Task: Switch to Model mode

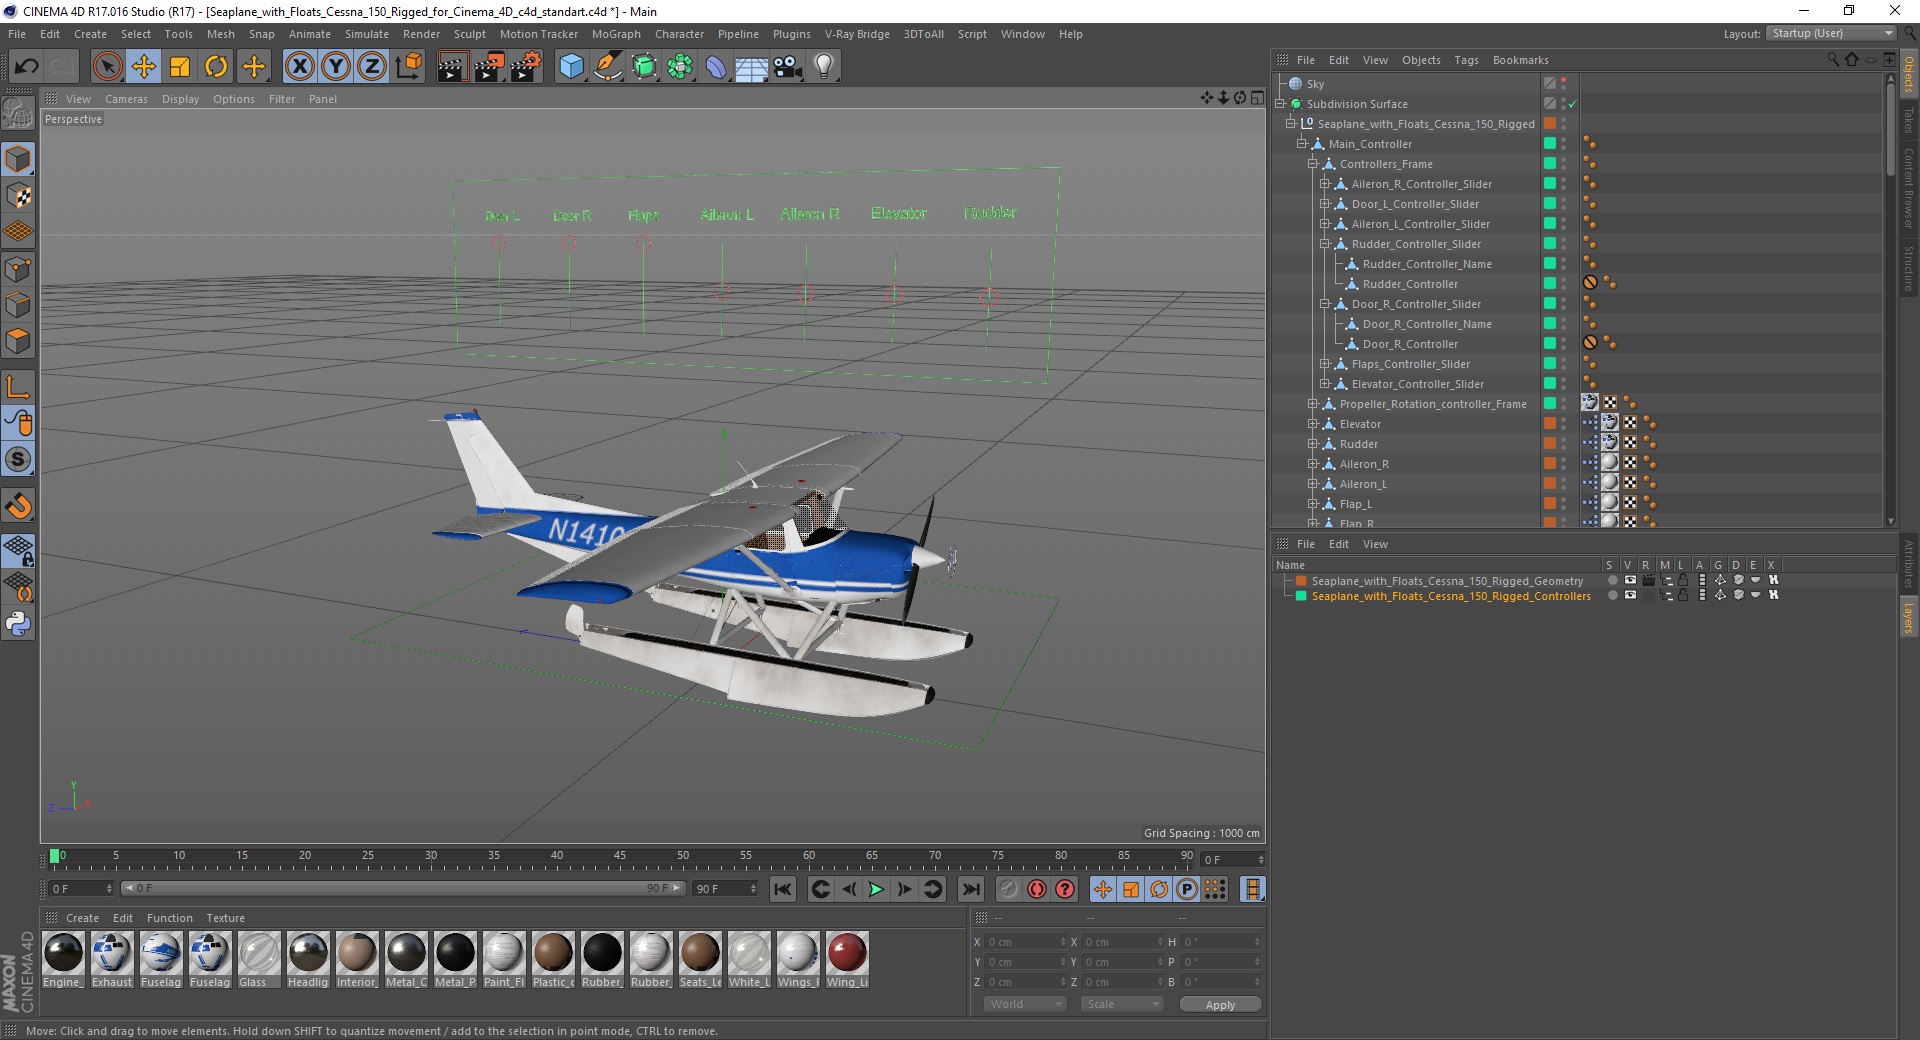Action: pyautogui.click(x=18, y=159)
